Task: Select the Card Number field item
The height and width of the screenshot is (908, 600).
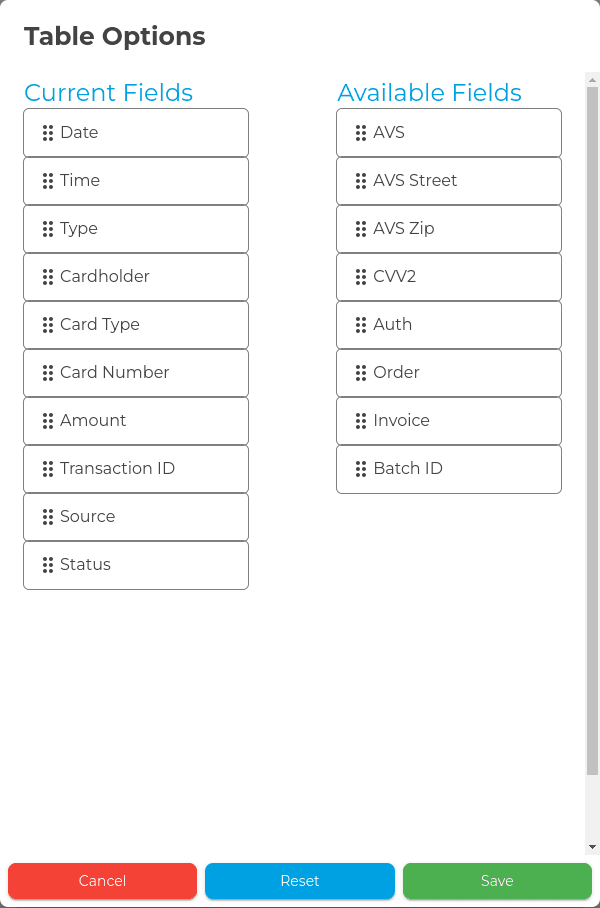Action: (x=136, y=373)
